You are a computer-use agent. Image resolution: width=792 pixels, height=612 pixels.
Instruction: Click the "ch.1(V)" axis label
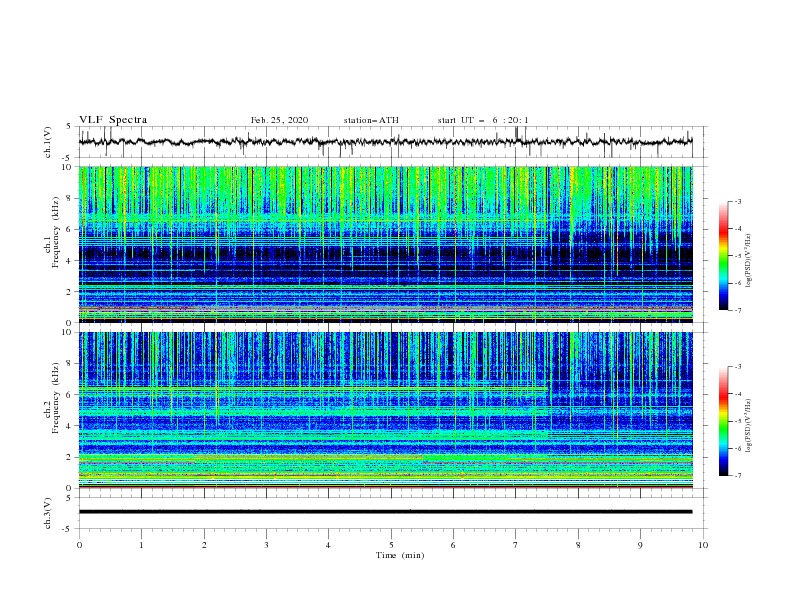click(48, 142)
